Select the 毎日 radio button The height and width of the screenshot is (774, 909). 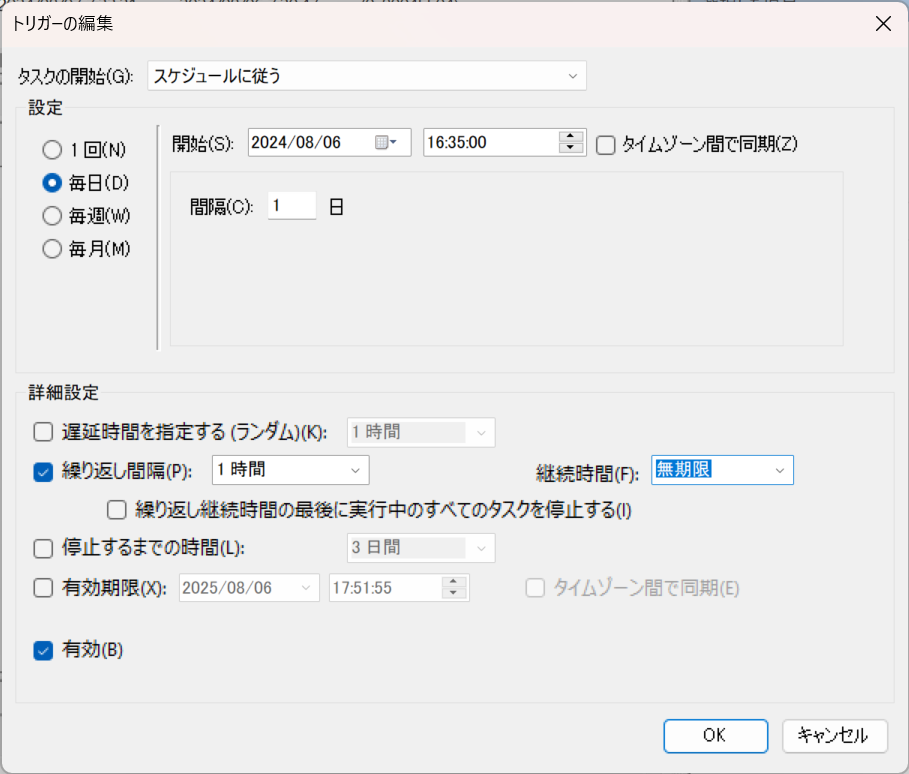tap(52, 183)
